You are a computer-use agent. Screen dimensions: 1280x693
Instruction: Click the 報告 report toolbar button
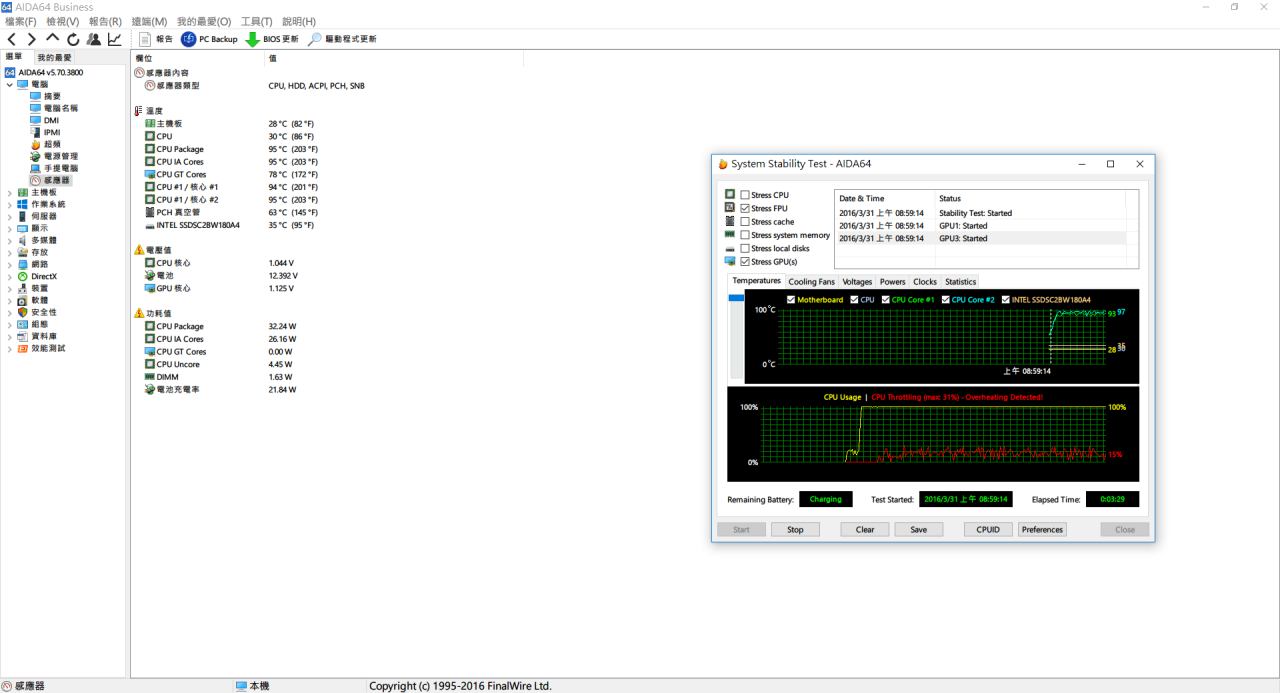pos(156,39)
